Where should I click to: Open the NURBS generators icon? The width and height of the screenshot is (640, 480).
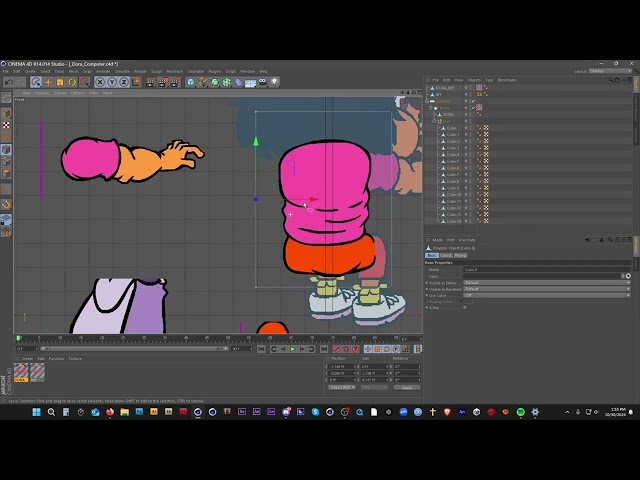tap(215, 82)
